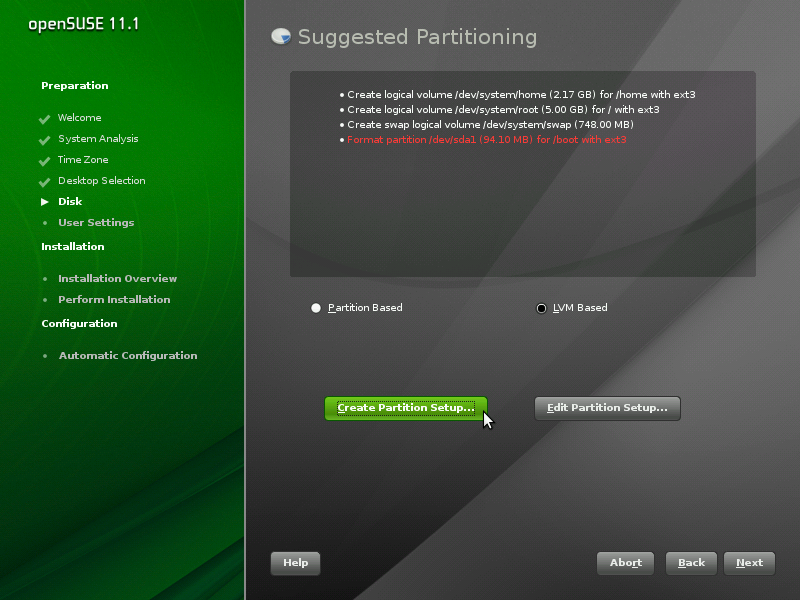Click the Configuration section heading
This screenshot has width=800, height=600.
click(79, 323)
